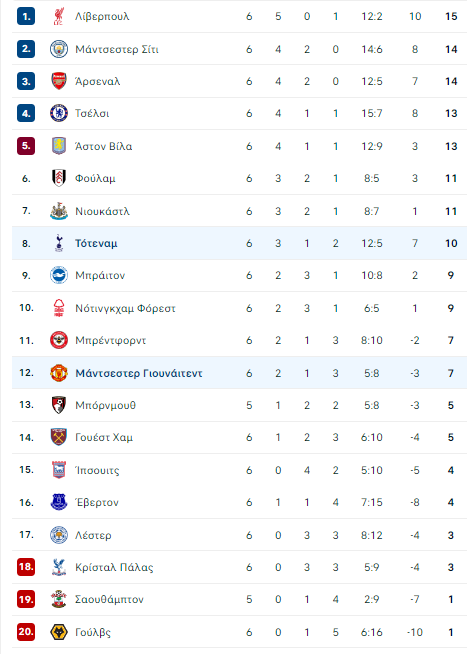
Task: Click the Manchester City club crest
Action: [x=59, y=49]
